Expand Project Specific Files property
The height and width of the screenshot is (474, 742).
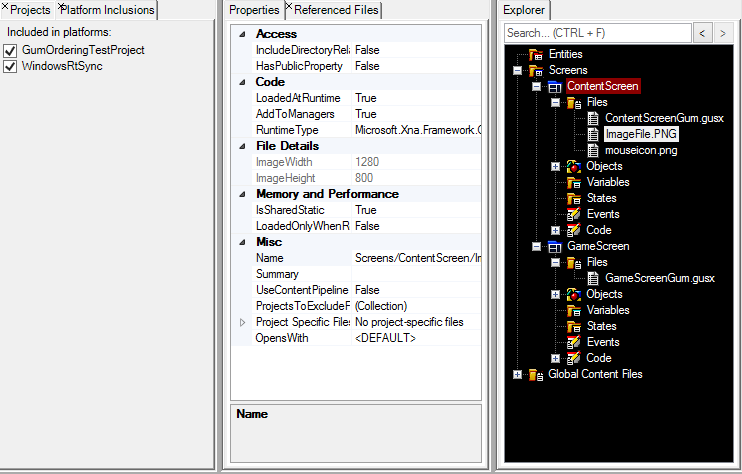tap(241, 322)
